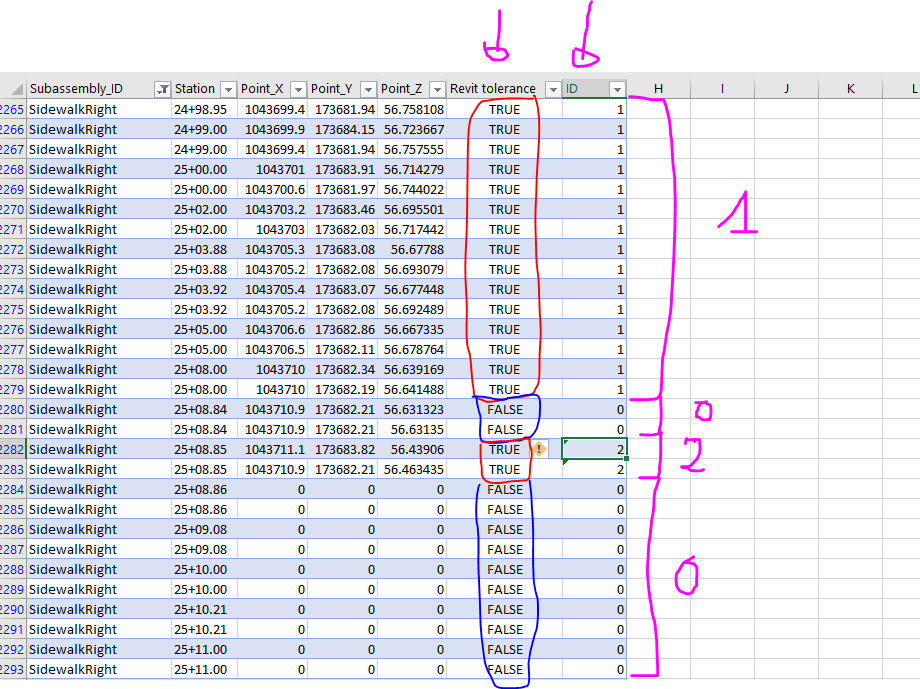Select Point_Z cell 56.639169

pyautogui.click(x=411, y=370)
